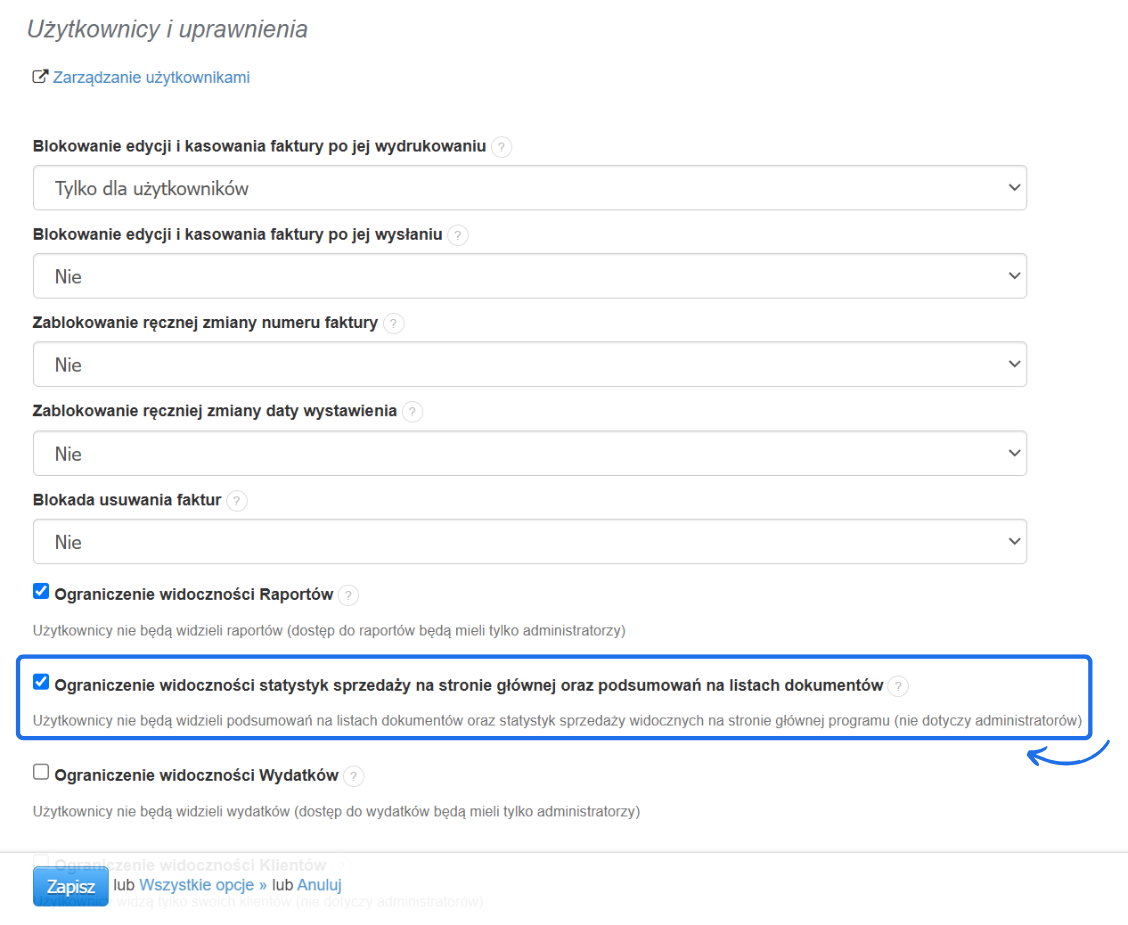Open the 'Tylko dla użytkowników' dropdown
Screen dimensions: 1128x925
click(x=530, y=188)
